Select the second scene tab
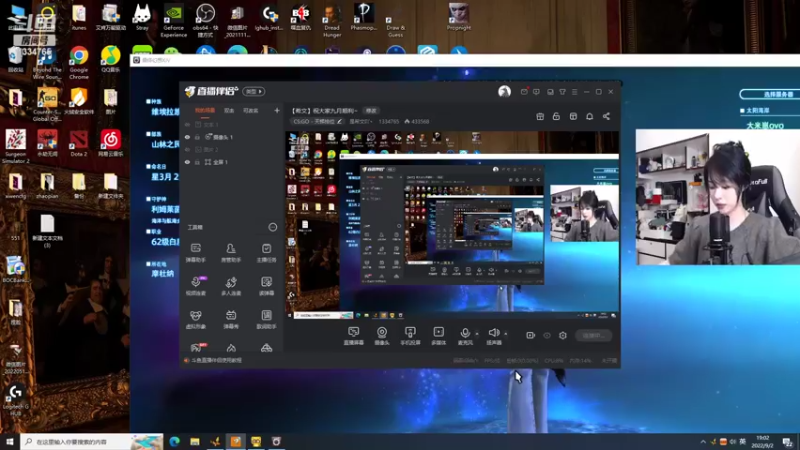The height and width of the screenshot is (450, 800). (x=229, y=110)
